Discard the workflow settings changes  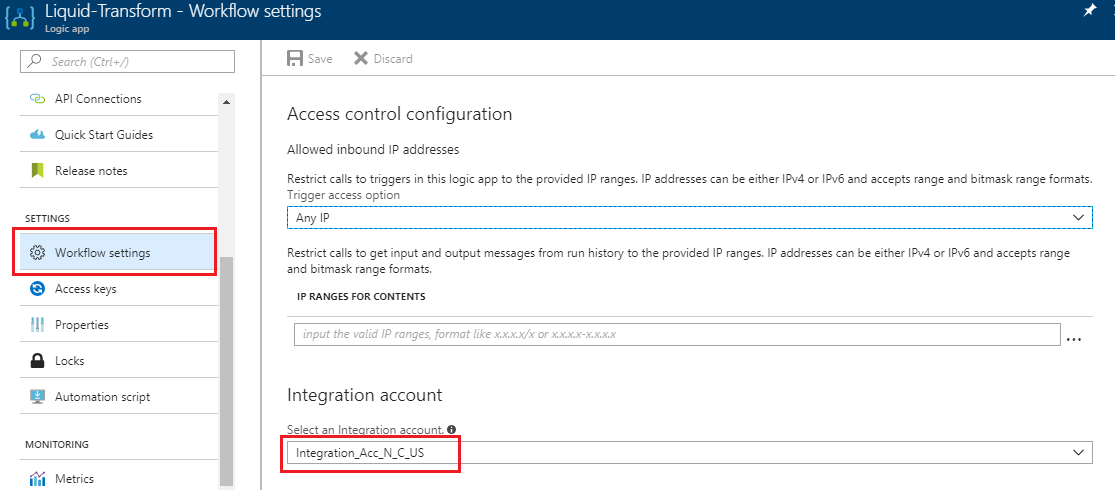click(x=383, y=58)
